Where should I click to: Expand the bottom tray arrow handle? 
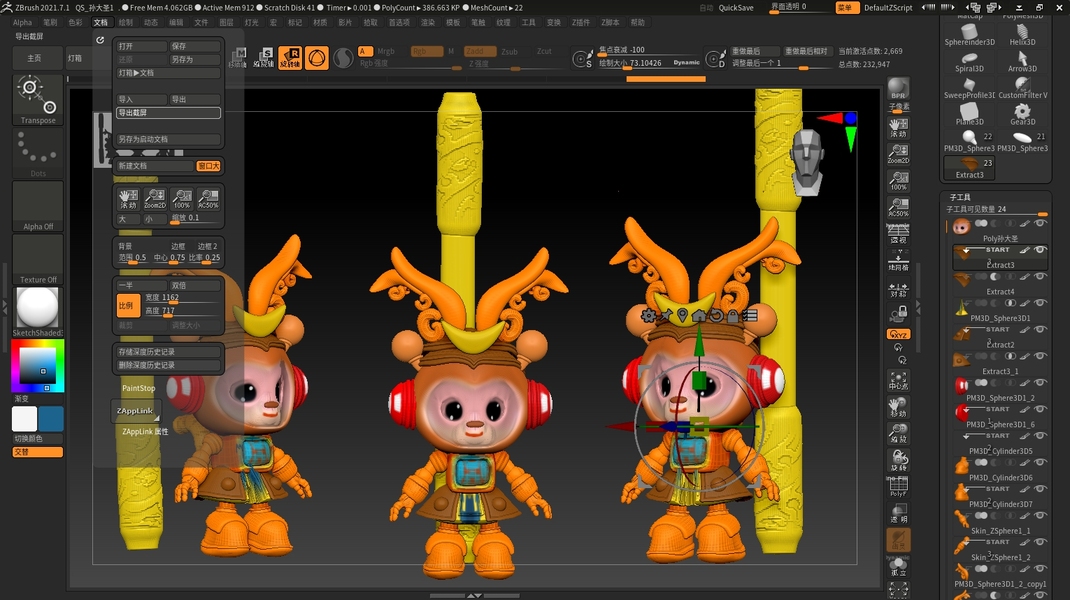(474, 596)
